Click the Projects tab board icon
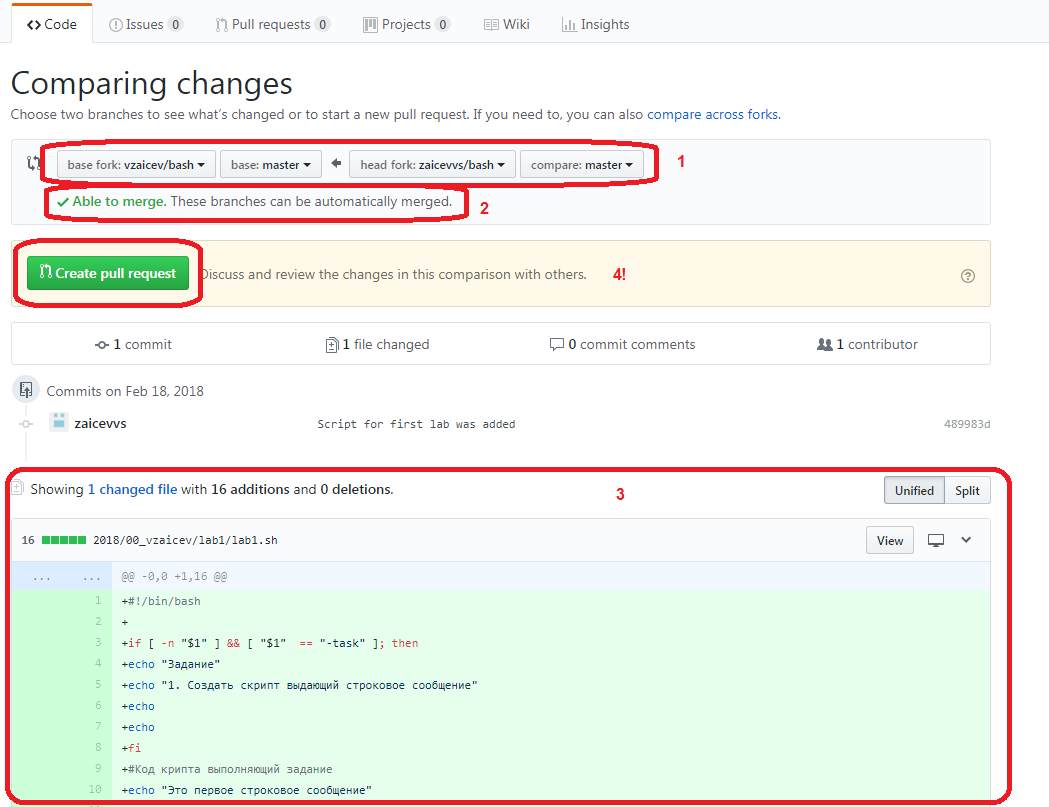1049x807 pixels. coord(370,25)
